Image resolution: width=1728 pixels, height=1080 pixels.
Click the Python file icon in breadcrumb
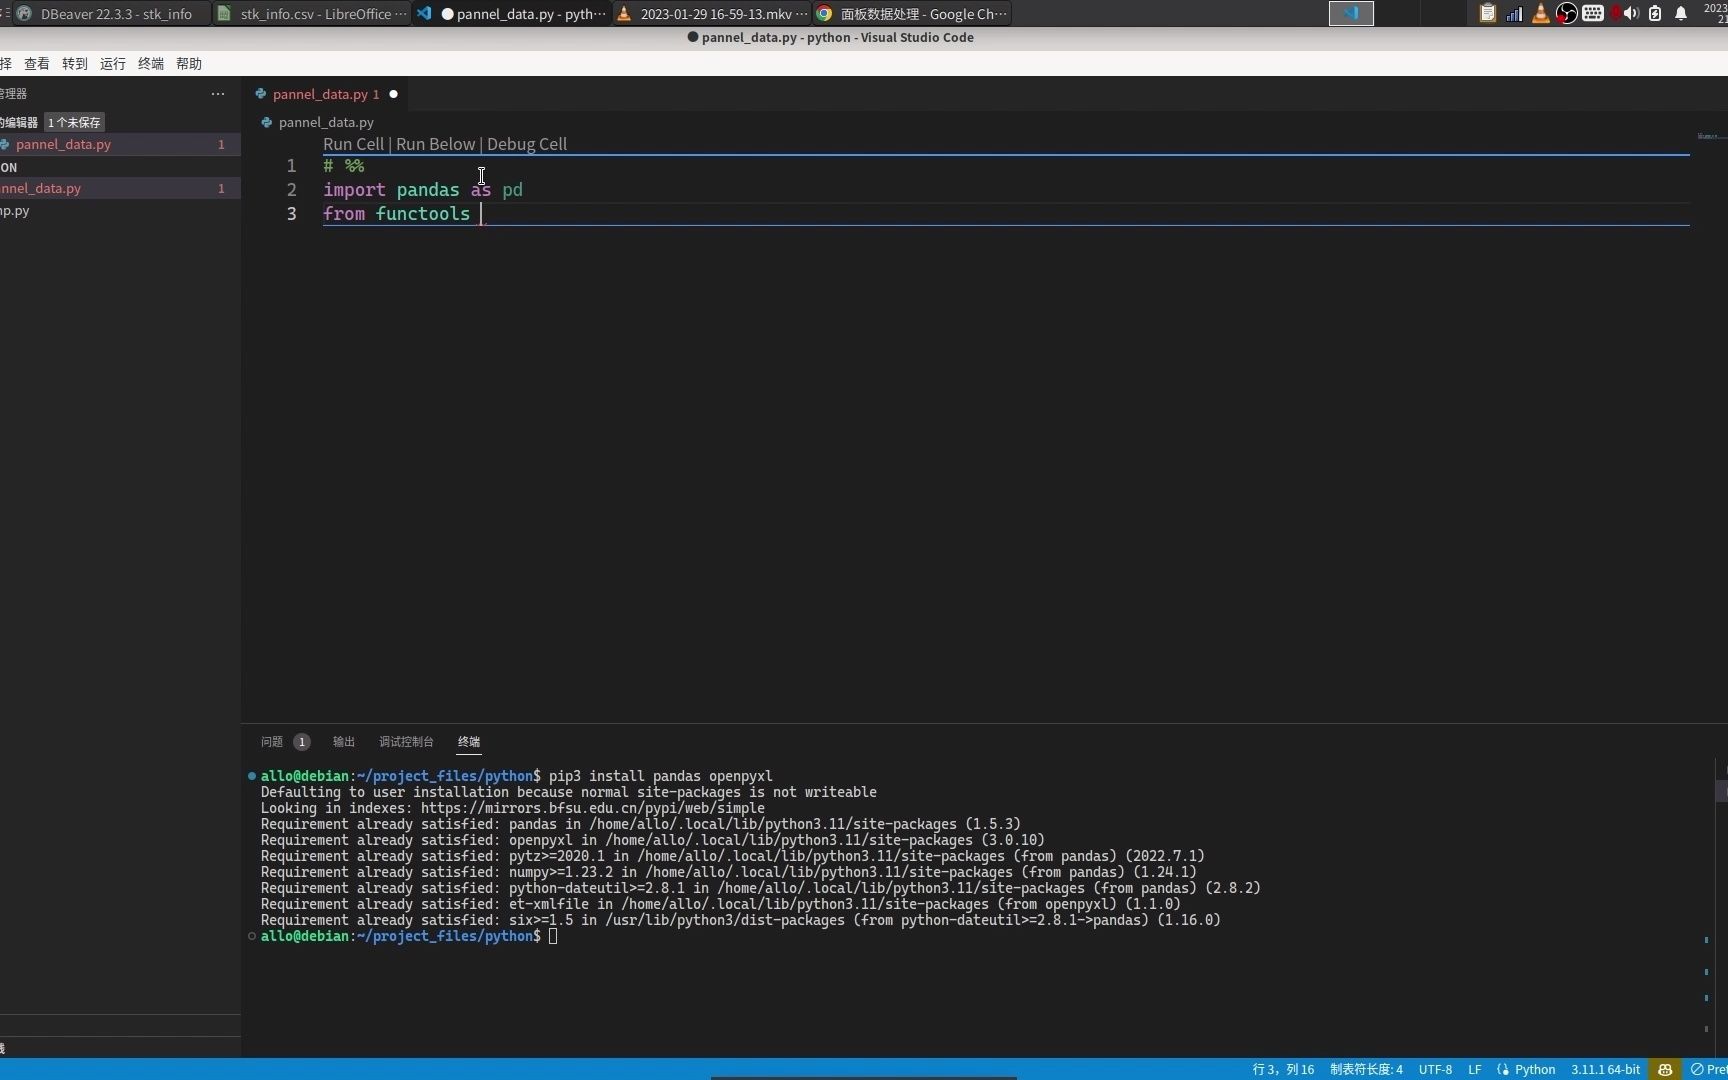[x=266, y=122]
